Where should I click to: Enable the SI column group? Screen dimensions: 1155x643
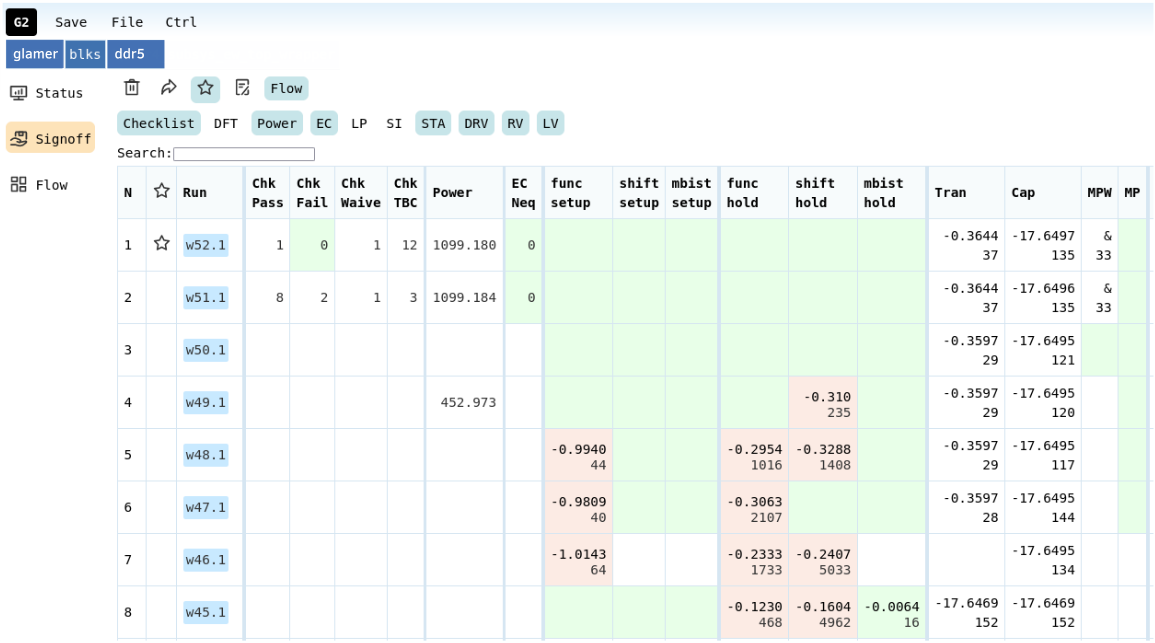pyautogui.click(x=394, y=123)
